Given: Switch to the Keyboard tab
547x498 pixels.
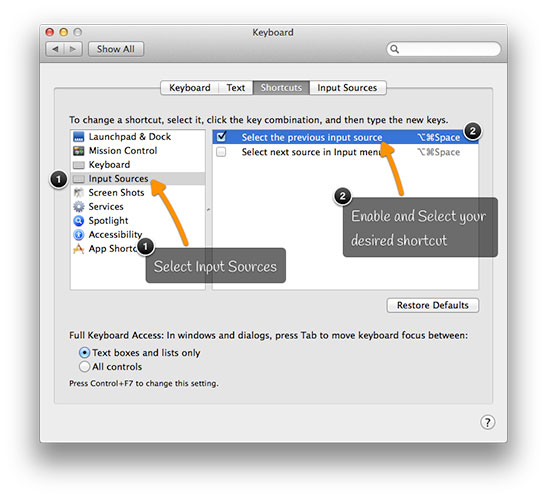Looking at the screenshot, I should [190, 88].
